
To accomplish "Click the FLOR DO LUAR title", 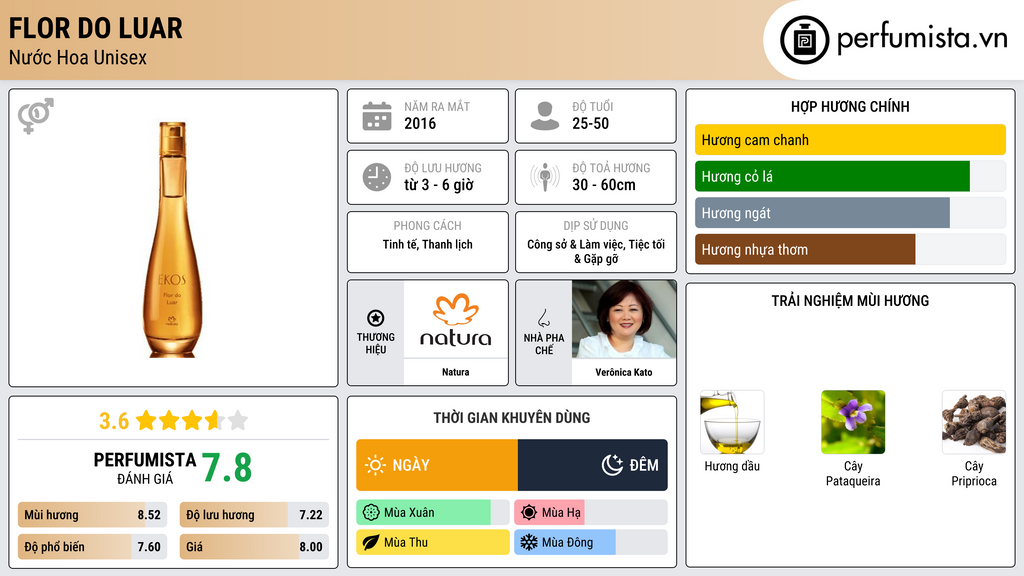I will click(x=96, y=29).
